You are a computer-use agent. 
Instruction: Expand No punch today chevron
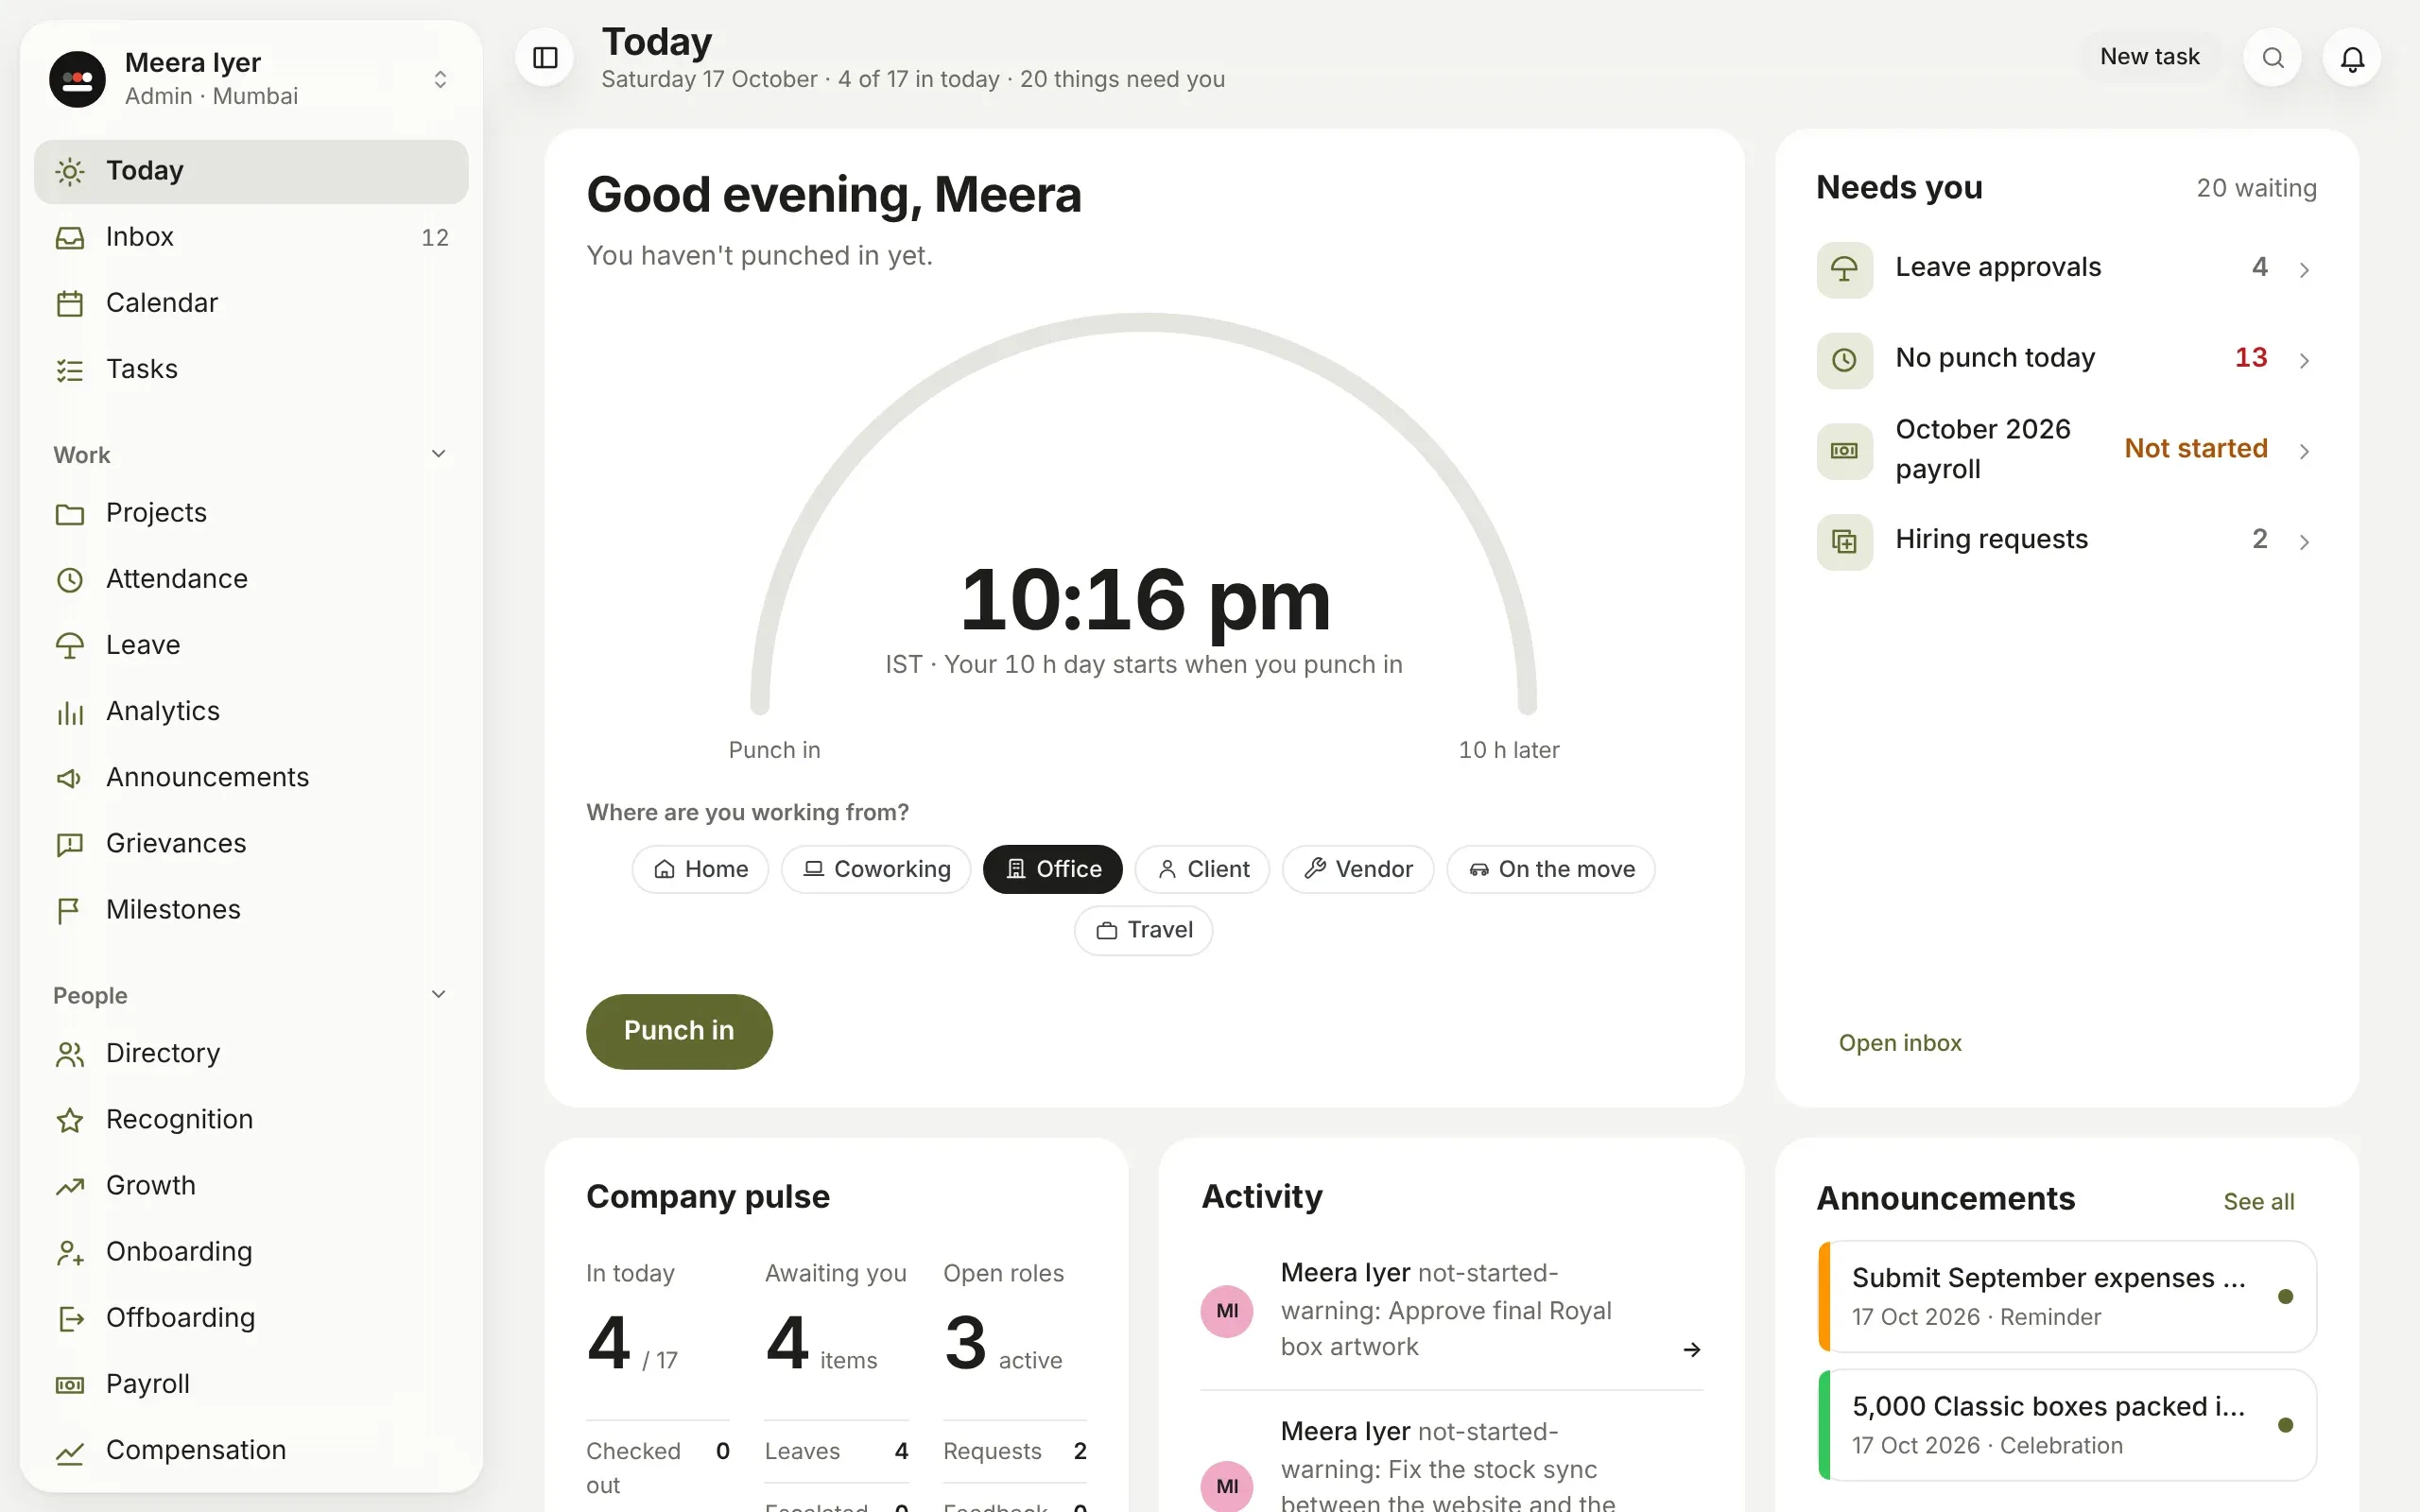click(x=2304, y=360)
